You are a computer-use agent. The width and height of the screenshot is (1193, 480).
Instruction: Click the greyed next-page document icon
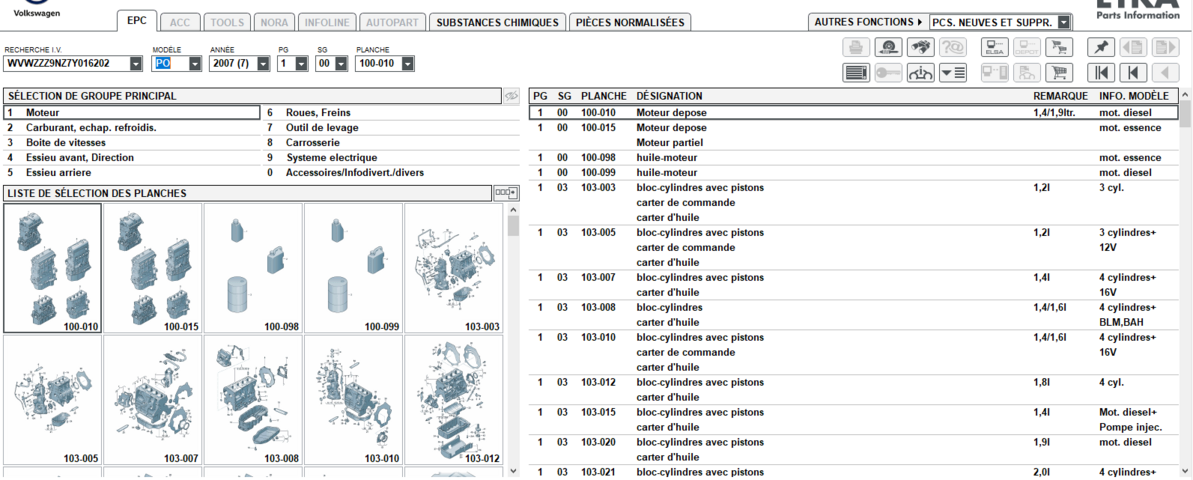pos(1165,47)
